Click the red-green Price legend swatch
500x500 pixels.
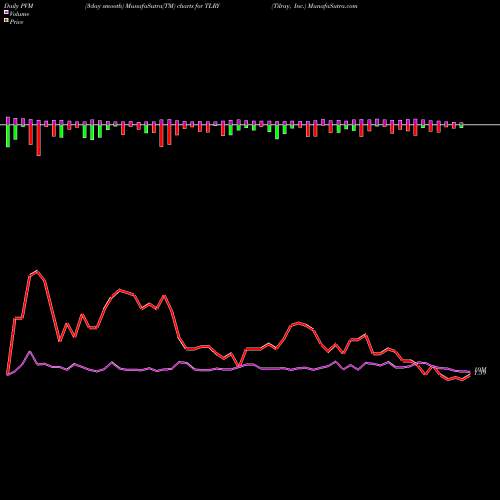(x=6, y=21)
